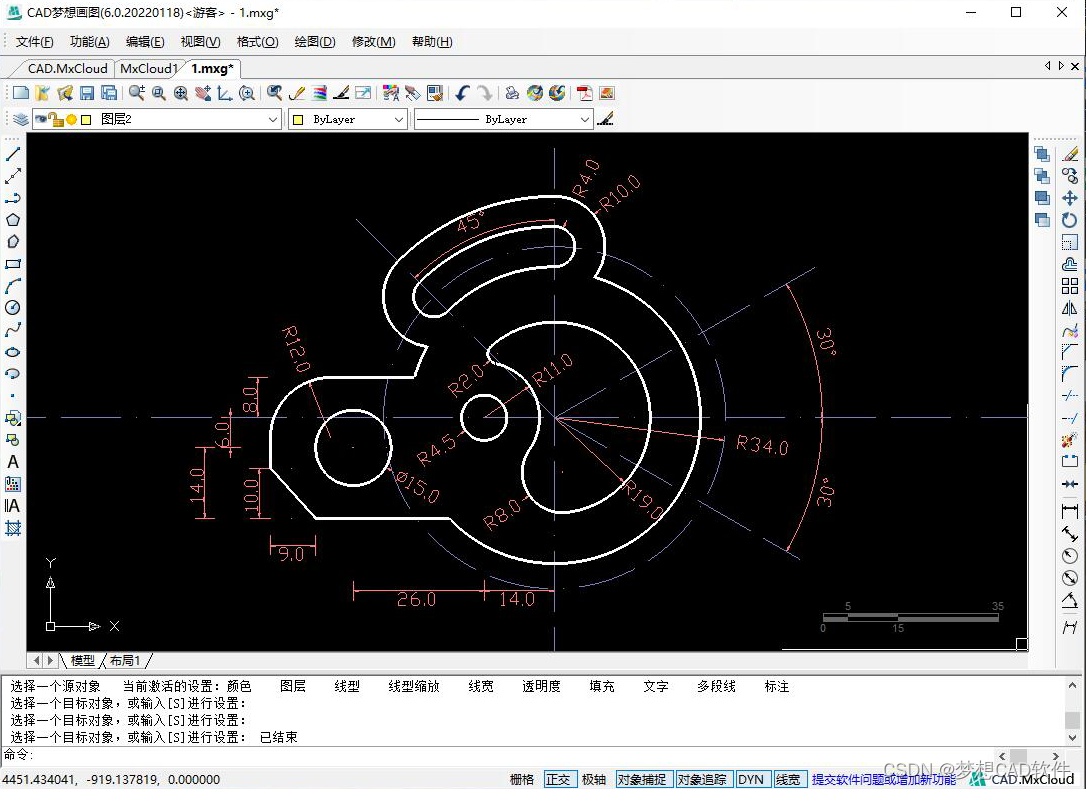Image resolution: width=1086 pixels, height=789 pixels.
Task: Click the document tabs close X button
Action: [x=1074, y=67]
